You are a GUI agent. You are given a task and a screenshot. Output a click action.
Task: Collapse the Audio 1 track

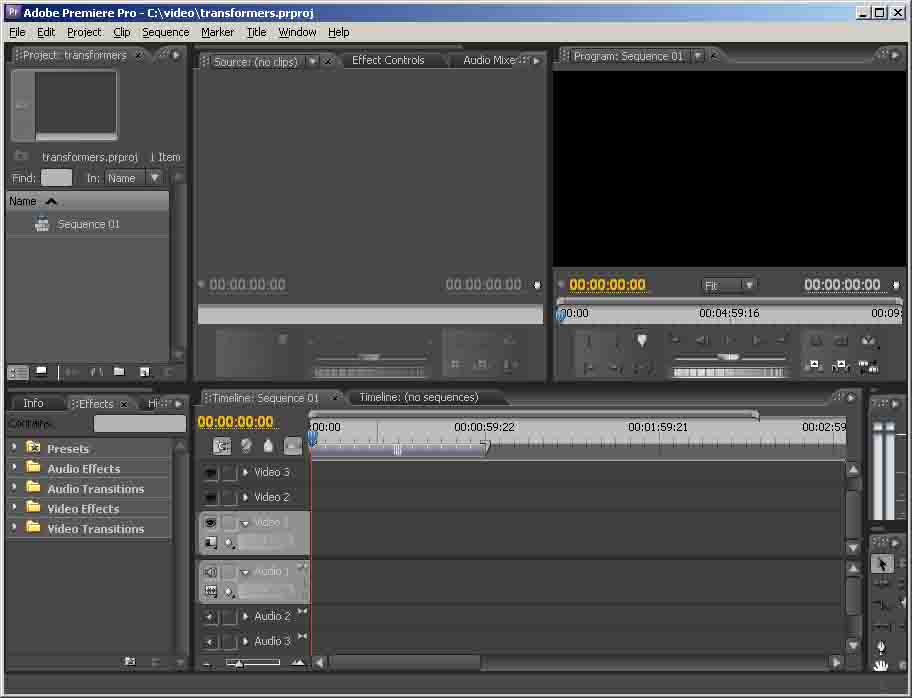[x=245, y=572]
